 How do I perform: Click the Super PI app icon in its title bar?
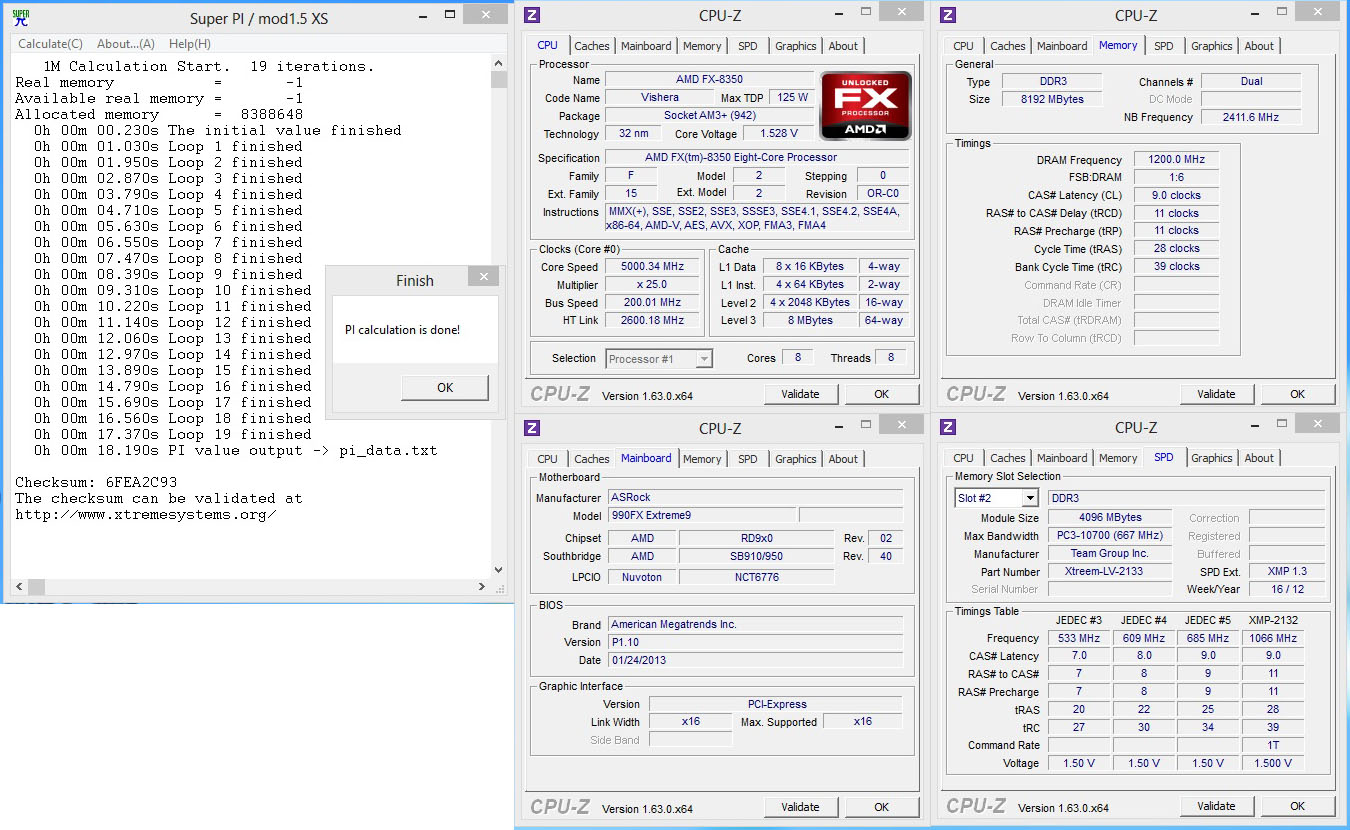tap(20, 19)
